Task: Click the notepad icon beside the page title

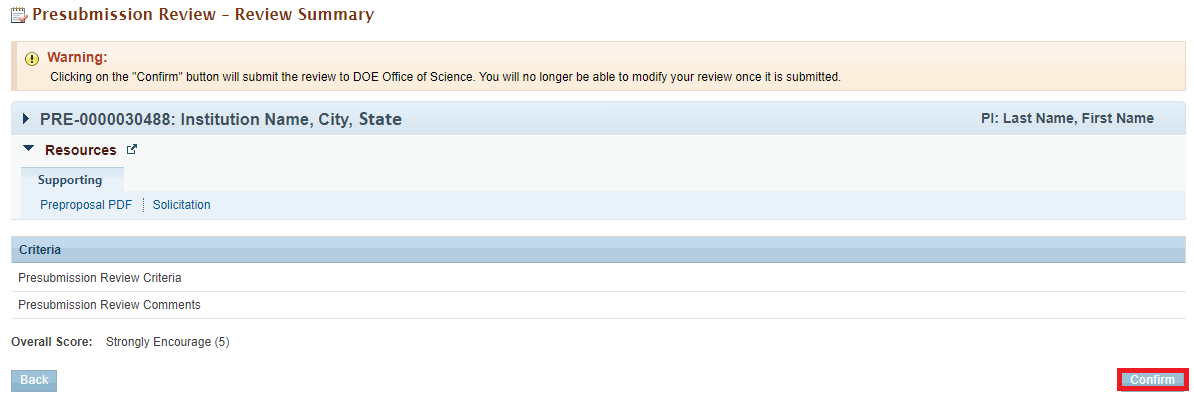Action: click(x=19, y=15)
